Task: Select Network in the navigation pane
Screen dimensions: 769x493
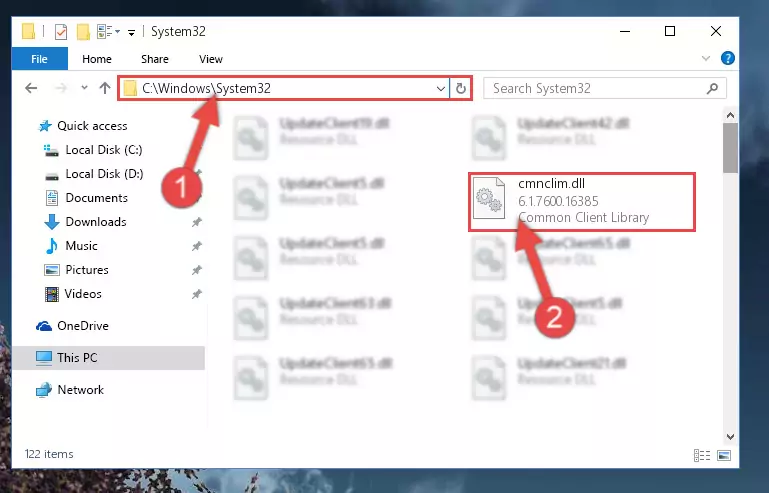Action: click(x=80, y=390)
